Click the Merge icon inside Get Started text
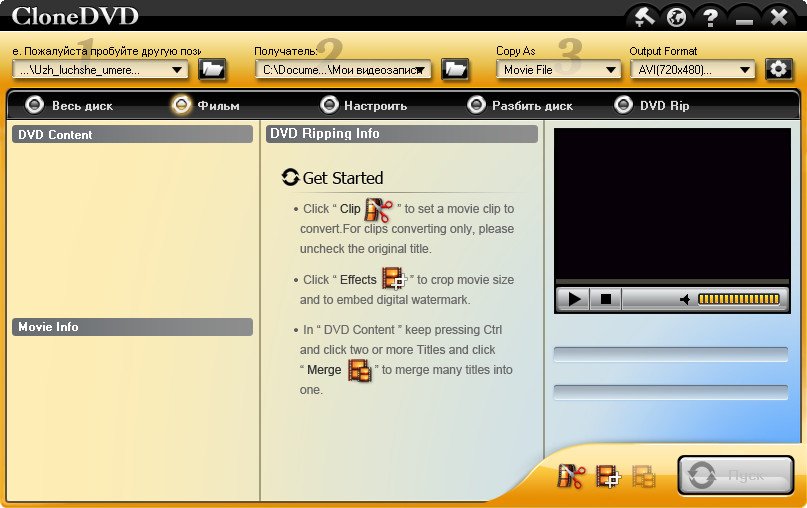Image resolution: width=807 pixels, height=508 pixels. tap(359, 370)
